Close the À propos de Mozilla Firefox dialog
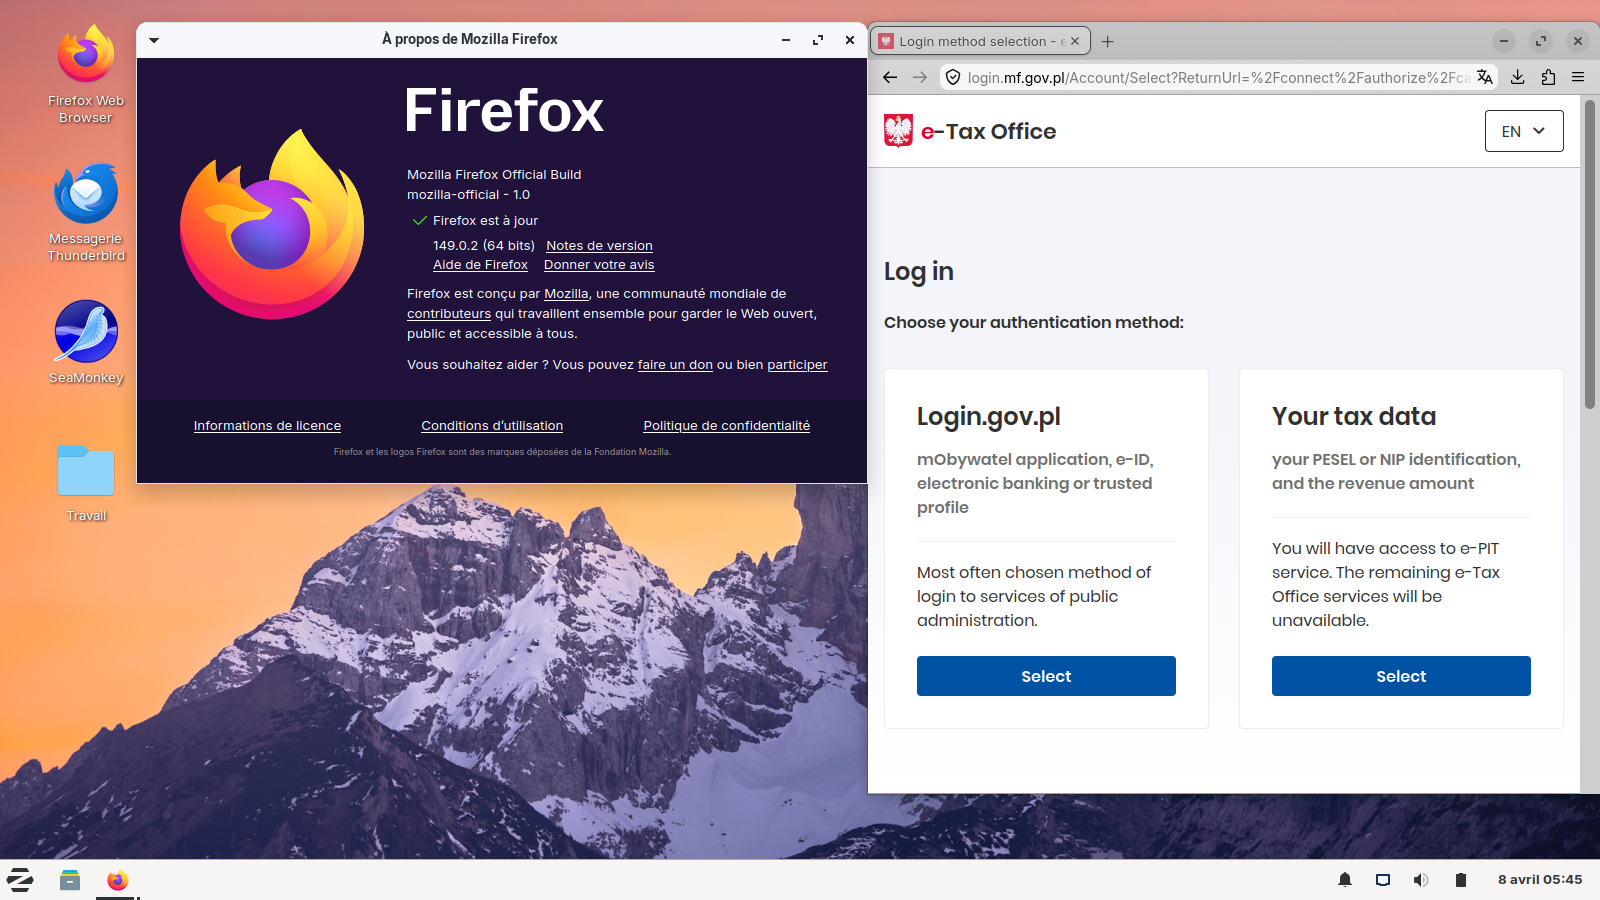 850,40
